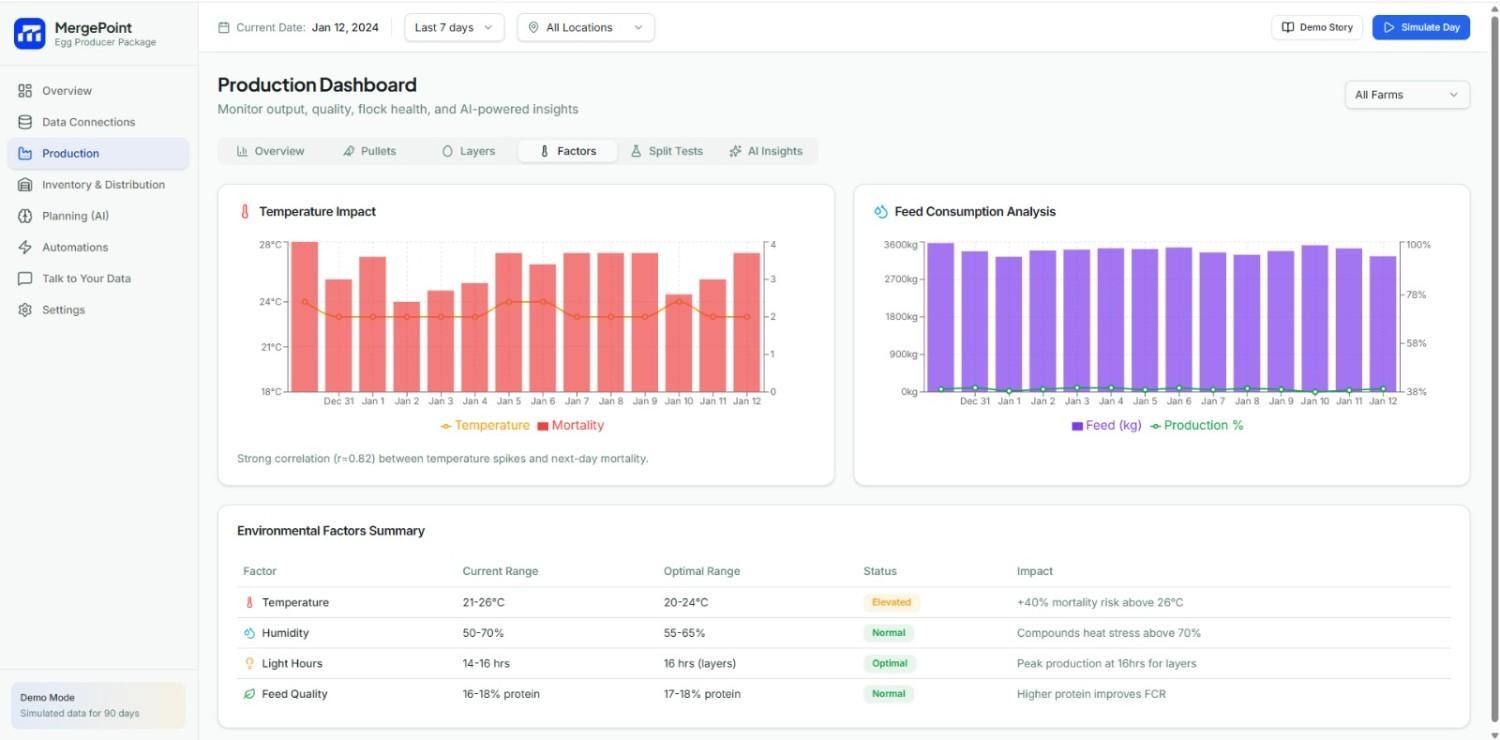The height and width of the screenshot is (740, 1500).
Task: Open the All Farms dropdown
Action: click(1406, 94)
